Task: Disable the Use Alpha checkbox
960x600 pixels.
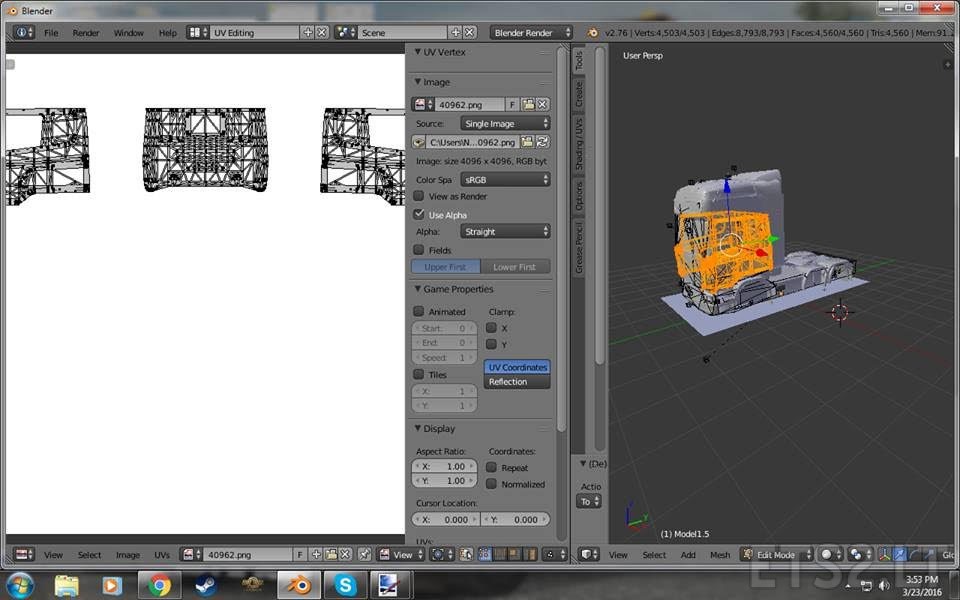Action: pyautogui.click(x=418, y=214)
